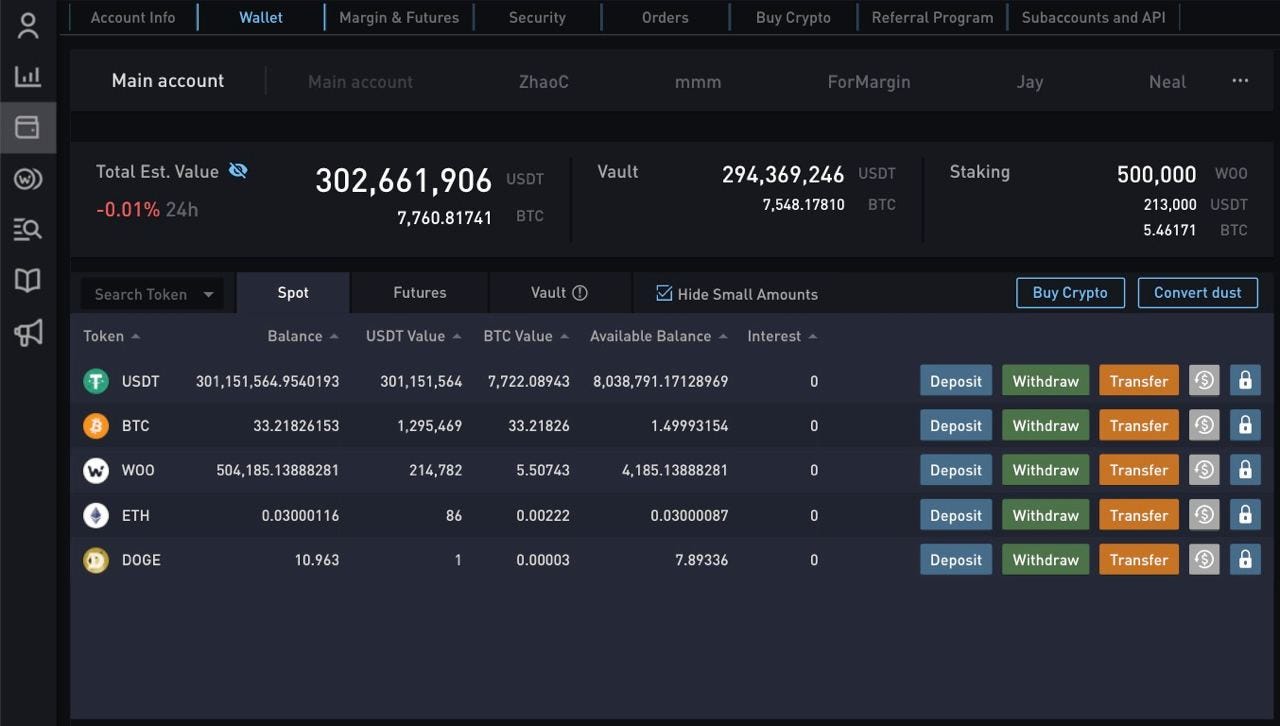Open the megaphone announcements icon in sidebar

(28, 333)
